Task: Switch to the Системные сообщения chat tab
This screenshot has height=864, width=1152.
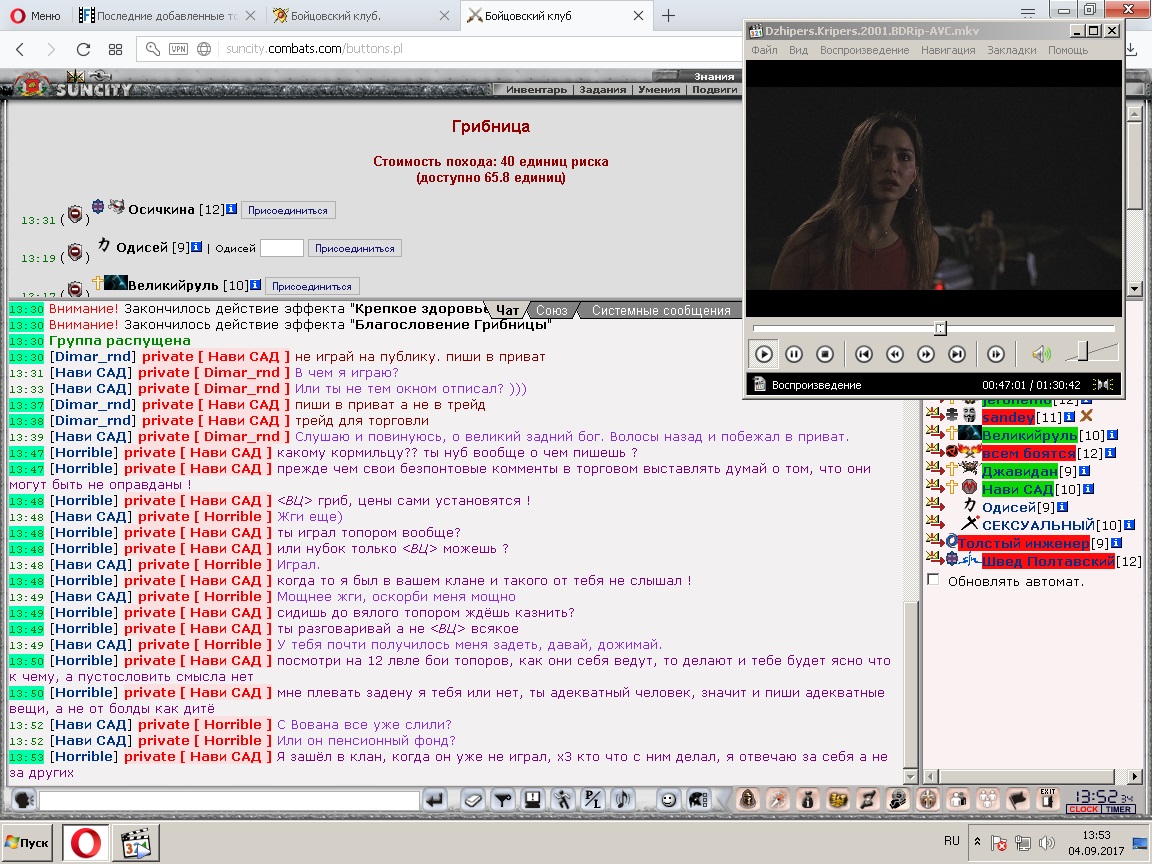Action: point(661,310)
